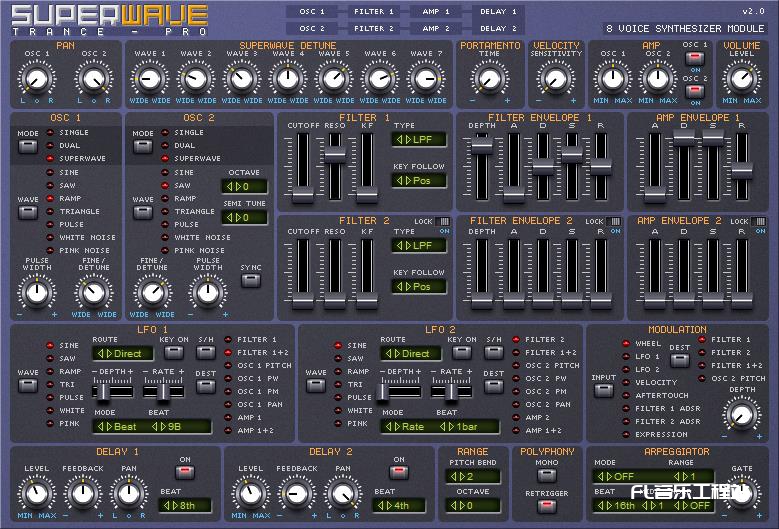Open the OSC 1 tab
Image resolution: width=779 pixels, height=529 pixels.
coord(312,11)
